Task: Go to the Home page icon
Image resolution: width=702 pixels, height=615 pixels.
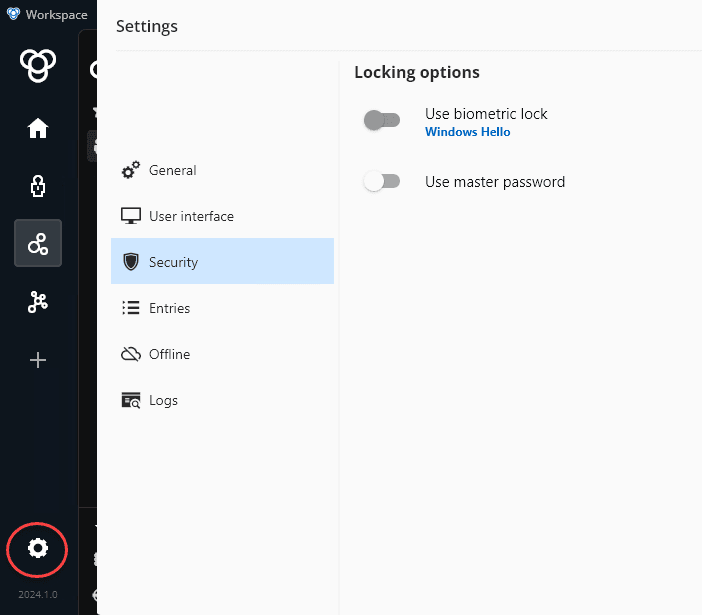Action: point(38,128)
